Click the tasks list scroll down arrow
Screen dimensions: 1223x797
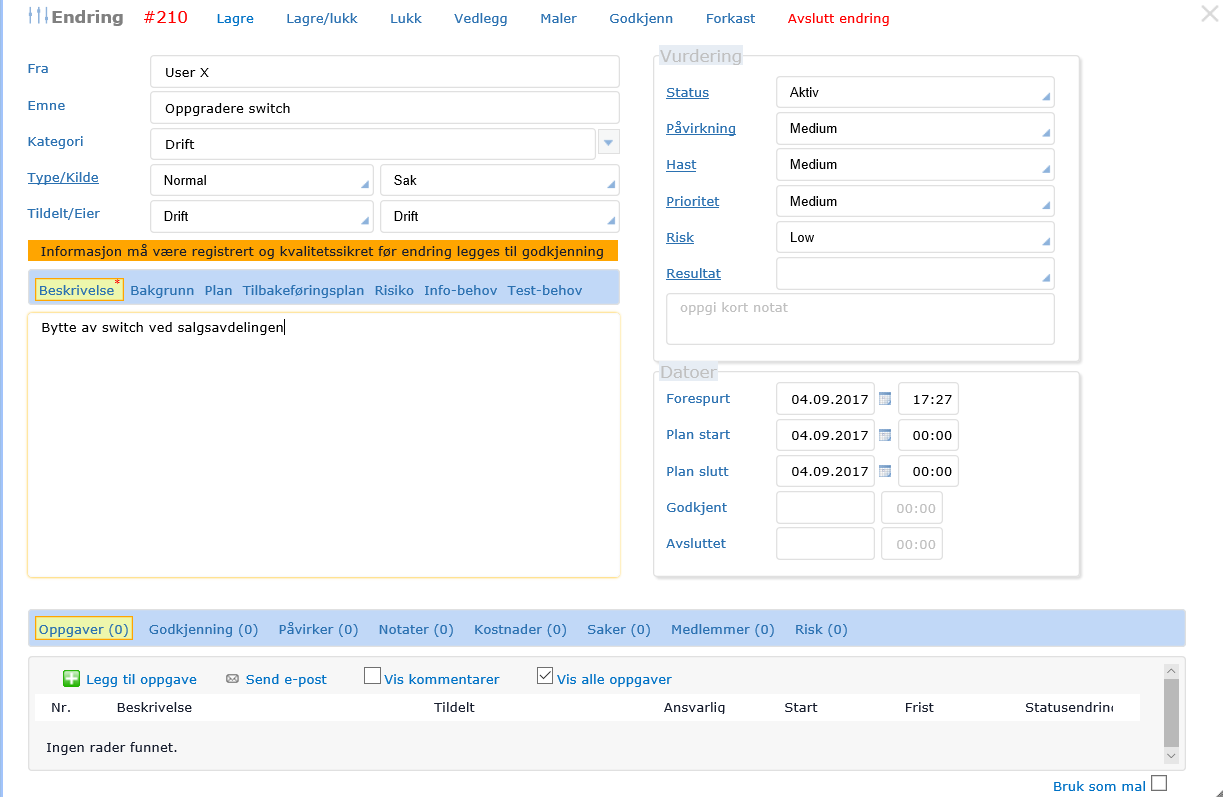click(x=1171, y=757)
